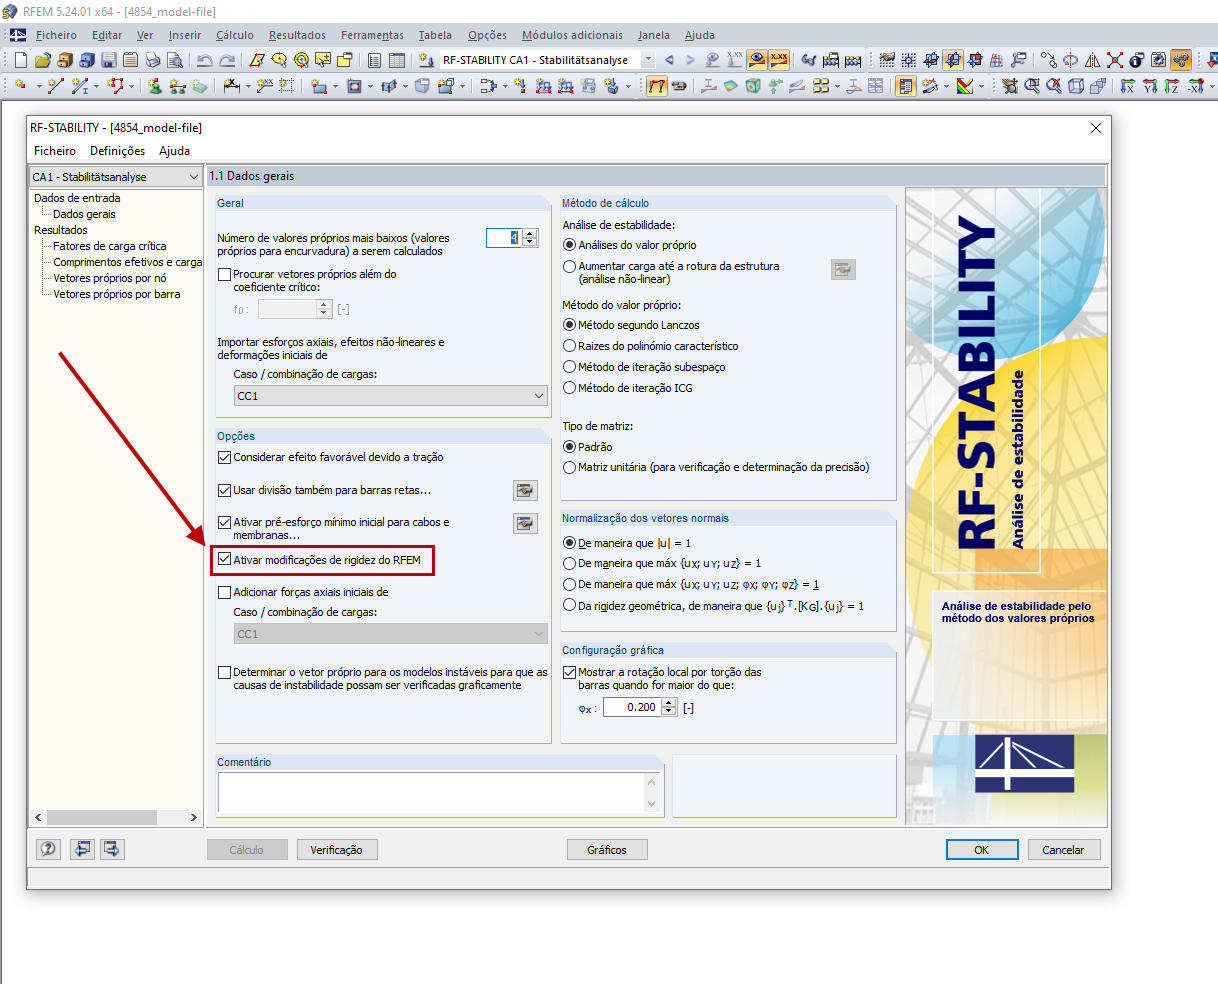
Task: Open the CC1 load case dropdown
Action: tap(540, 395)
